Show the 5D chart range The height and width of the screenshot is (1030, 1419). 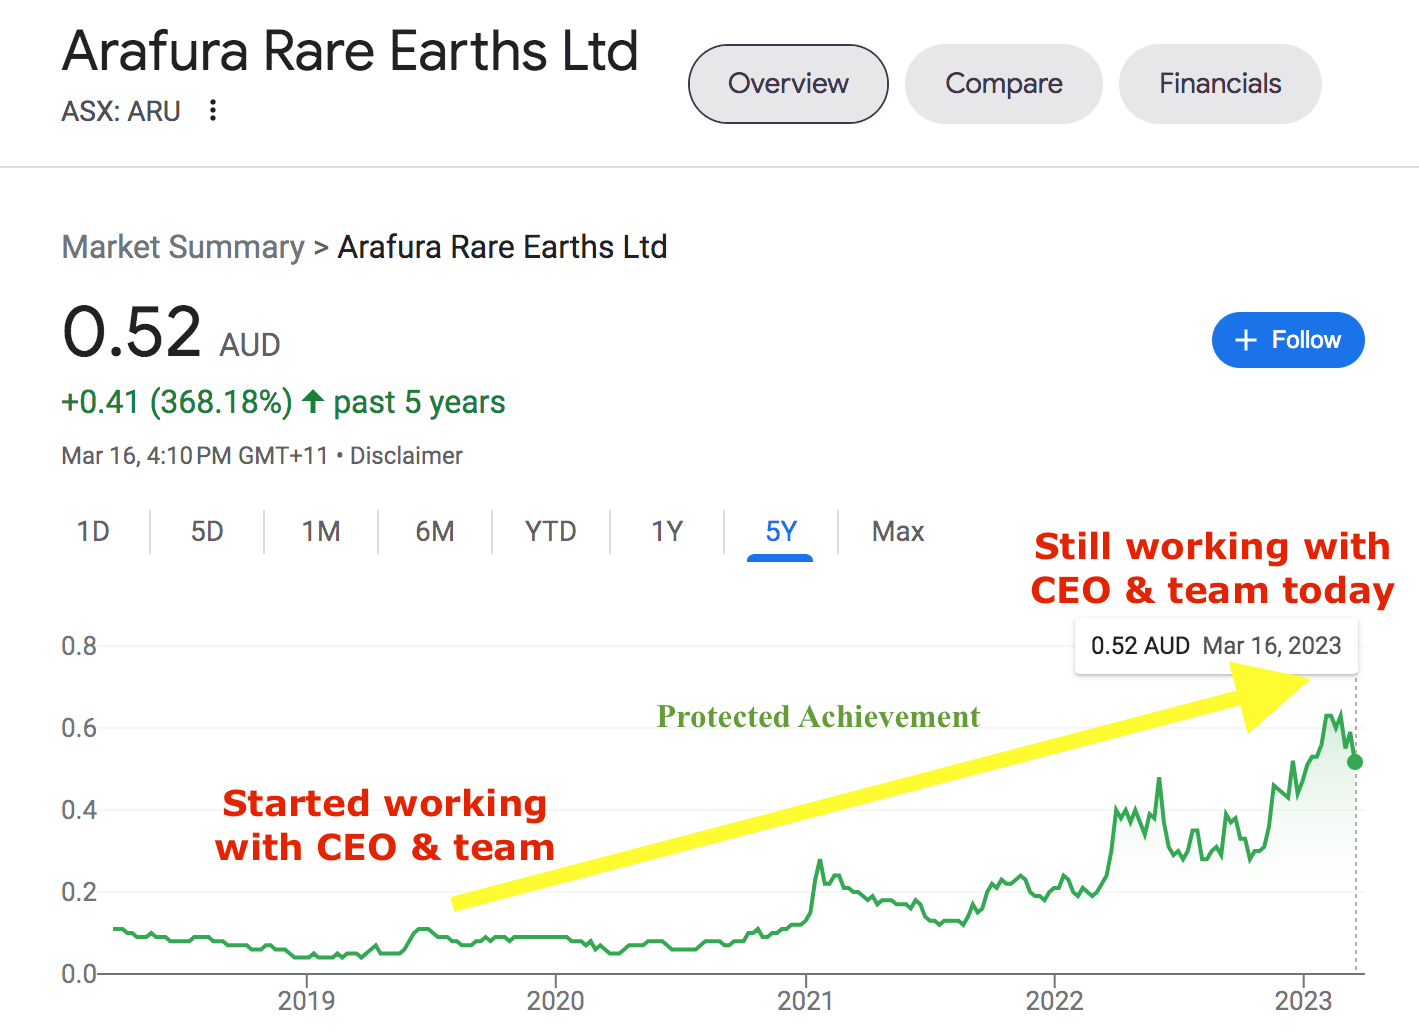(207, 531)
